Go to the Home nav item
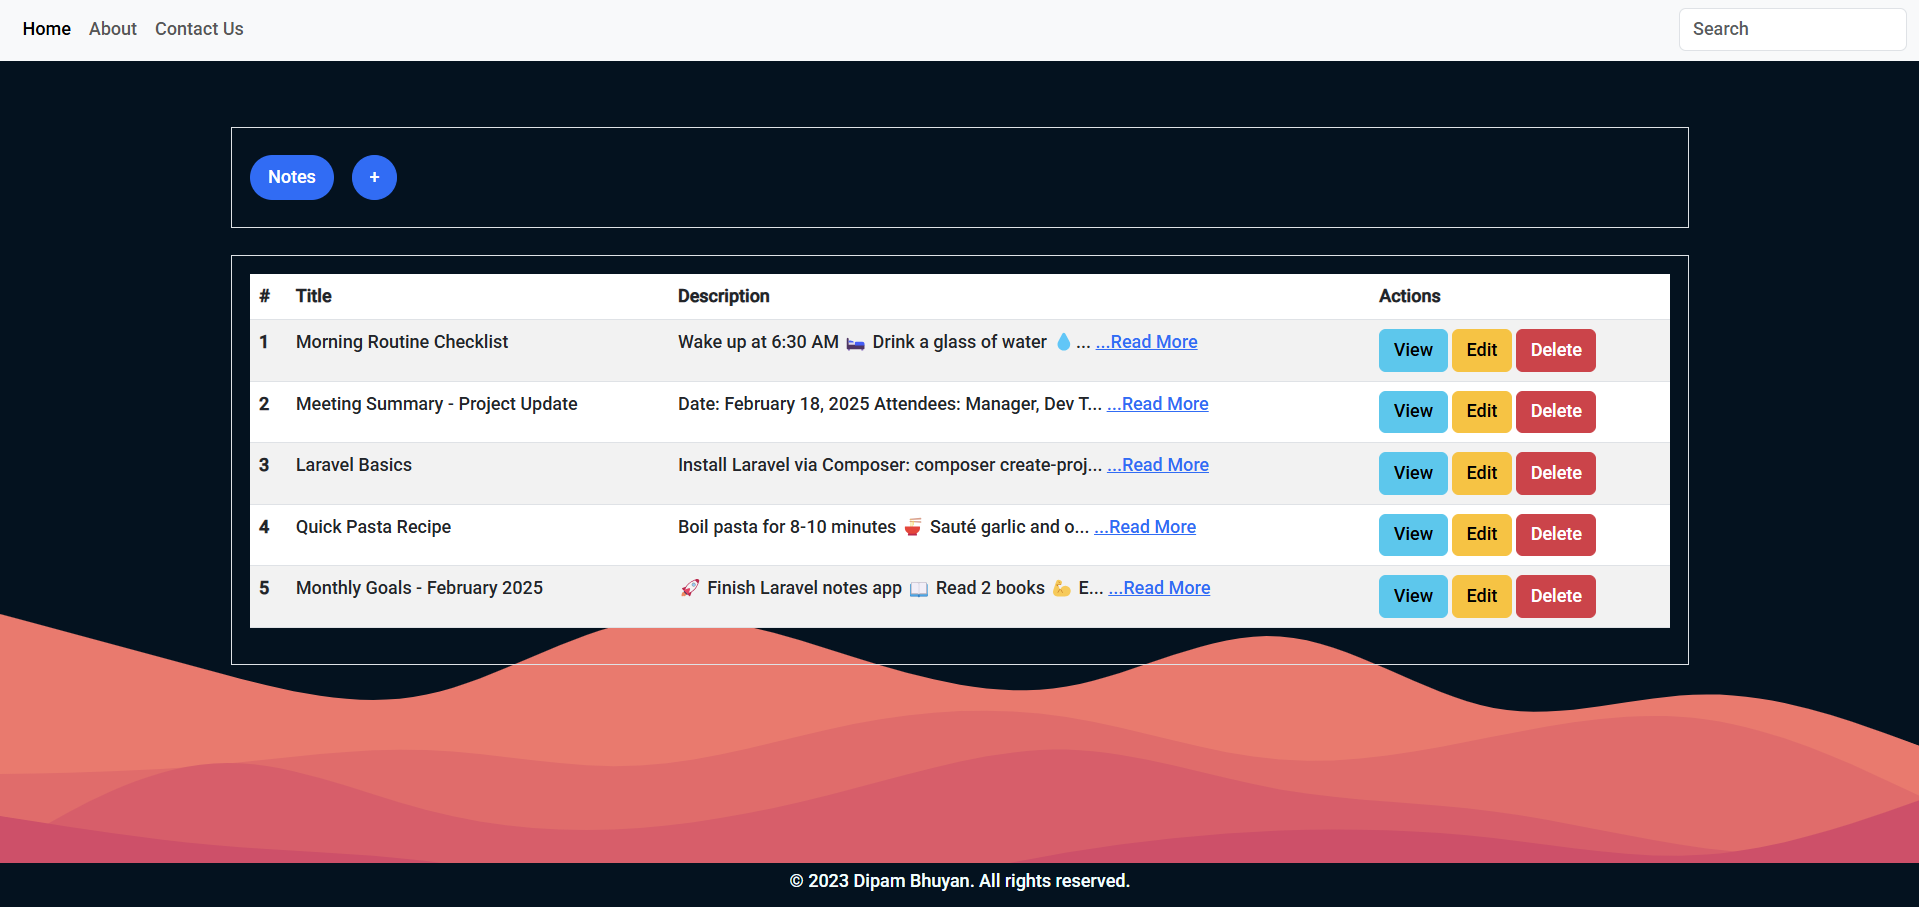This screenshot has height=907, width=1919. coord(47,29)
